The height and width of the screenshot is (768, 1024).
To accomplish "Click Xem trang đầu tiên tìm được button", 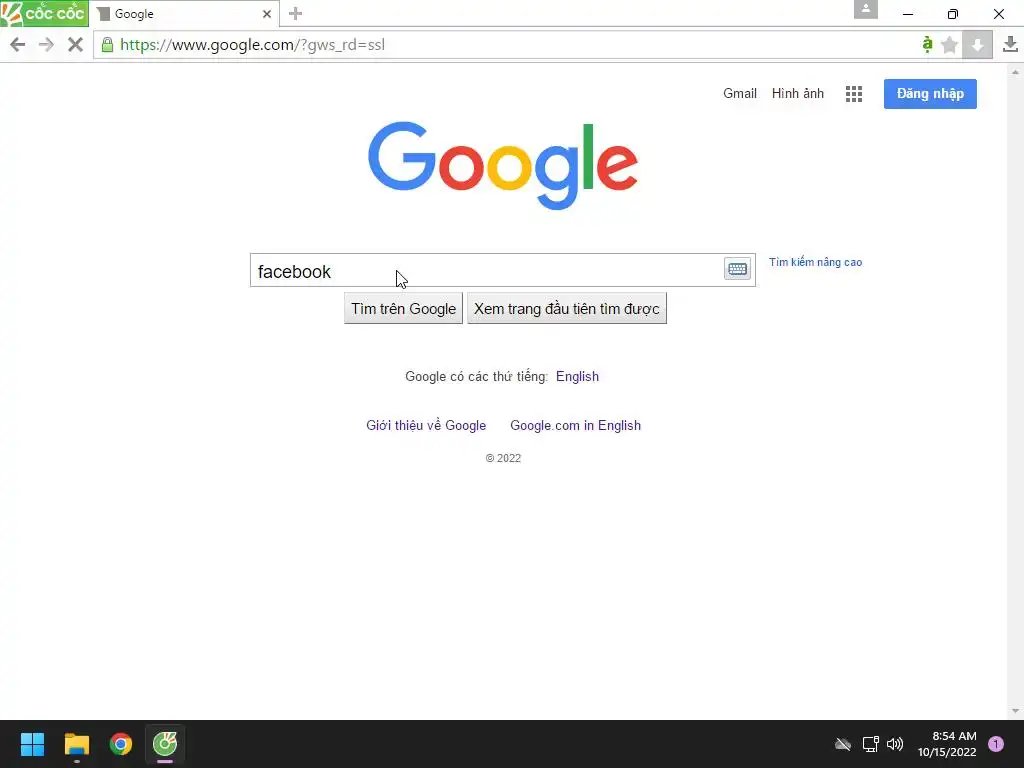I will click(566, 308).
